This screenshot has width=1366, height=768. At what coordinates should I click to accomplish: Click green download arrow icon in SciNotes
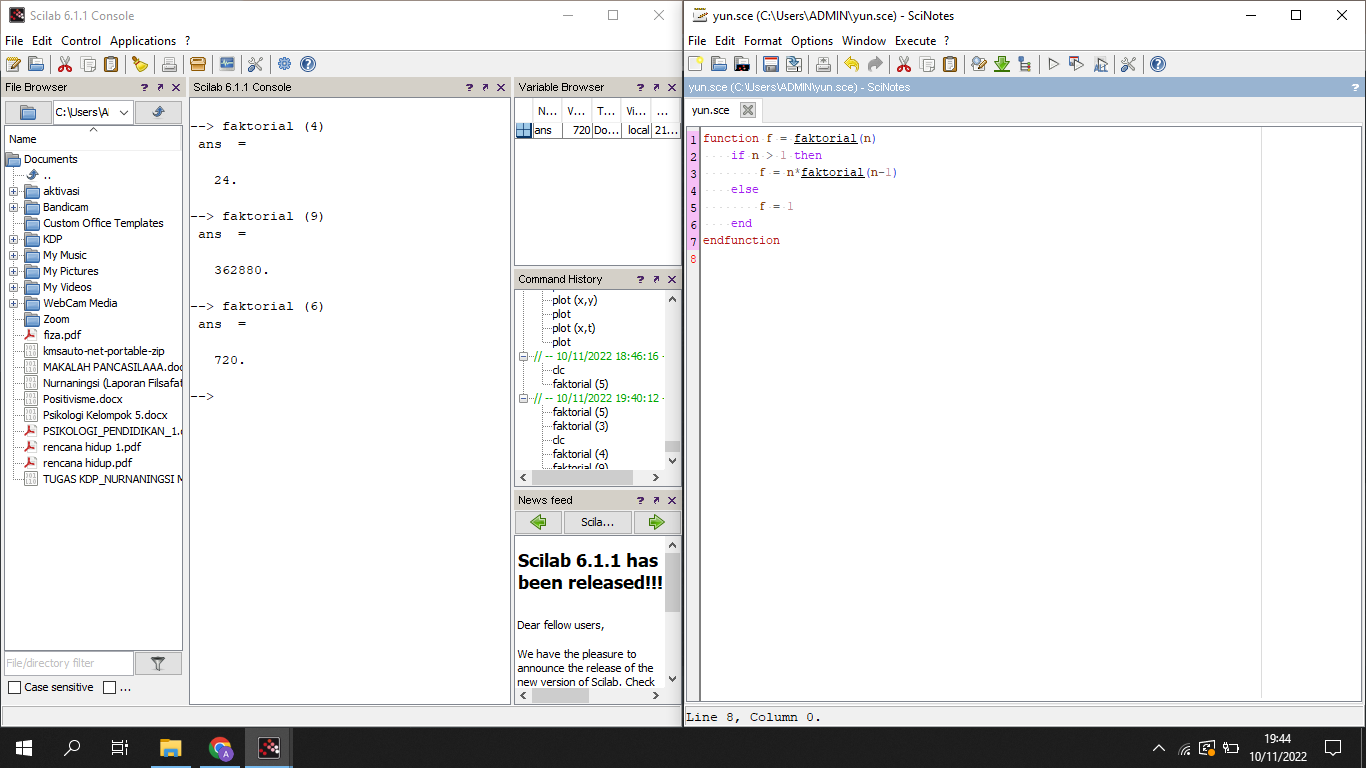click(1002, 64)
